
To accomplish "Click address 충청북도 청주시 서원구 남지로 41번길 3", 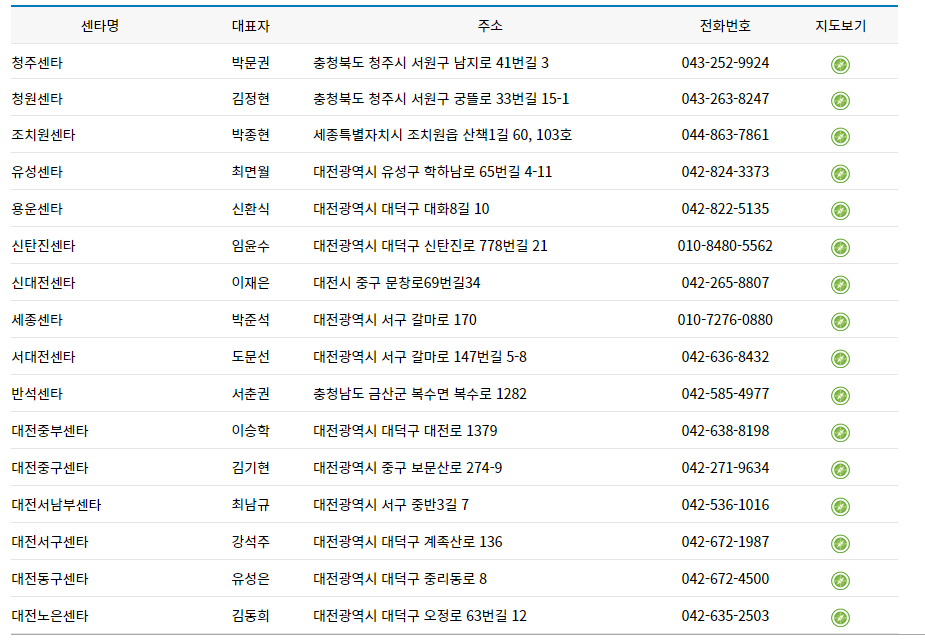I will [431, 63].
